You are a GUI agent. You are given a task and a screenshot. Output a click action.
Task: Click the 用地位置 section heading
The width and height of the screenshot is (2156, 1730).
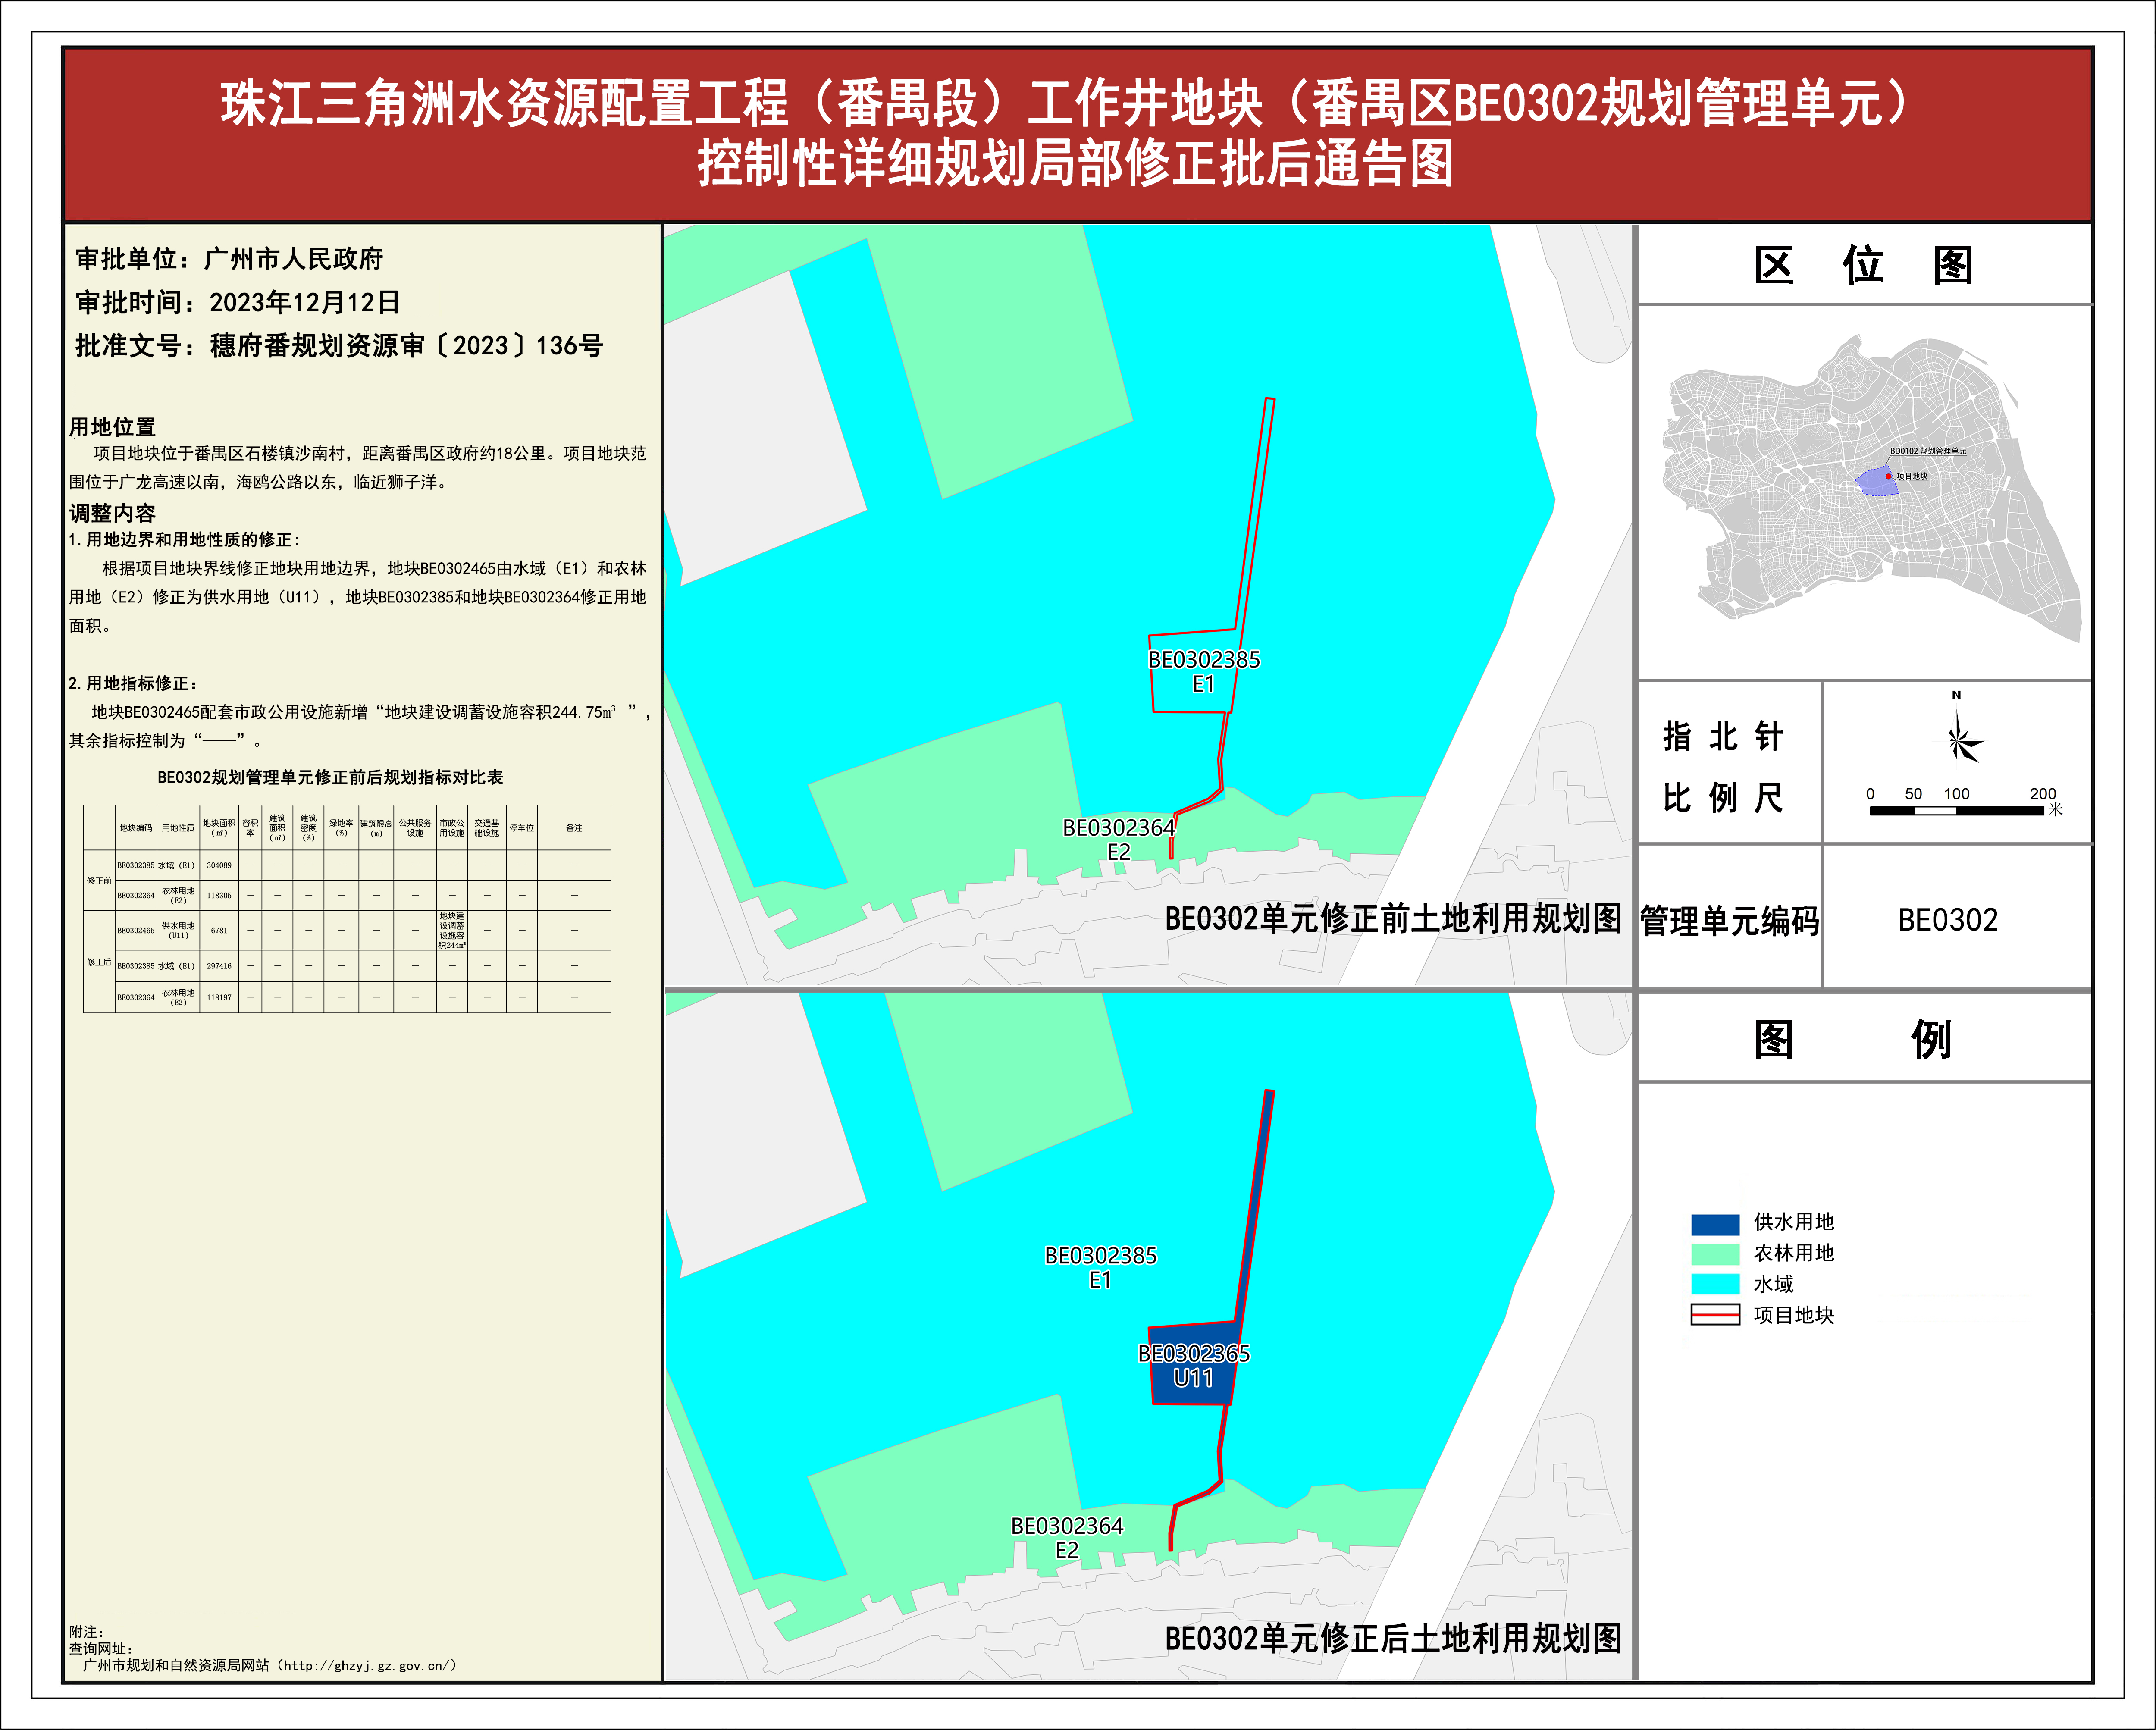pos(112,427)
